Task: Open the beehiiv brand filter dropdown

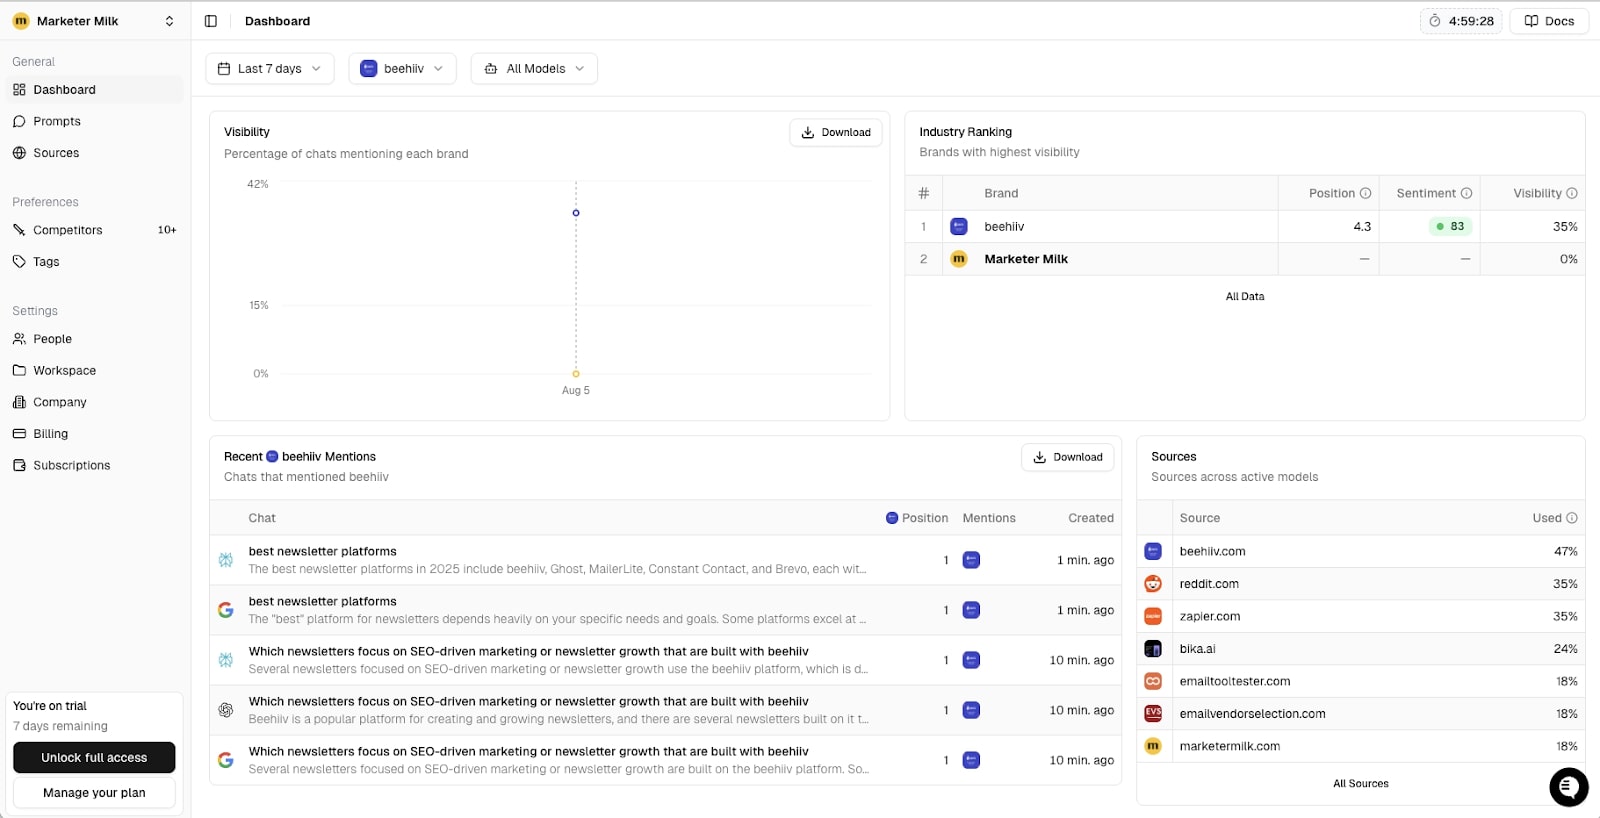Action: [x=402, y=69]
